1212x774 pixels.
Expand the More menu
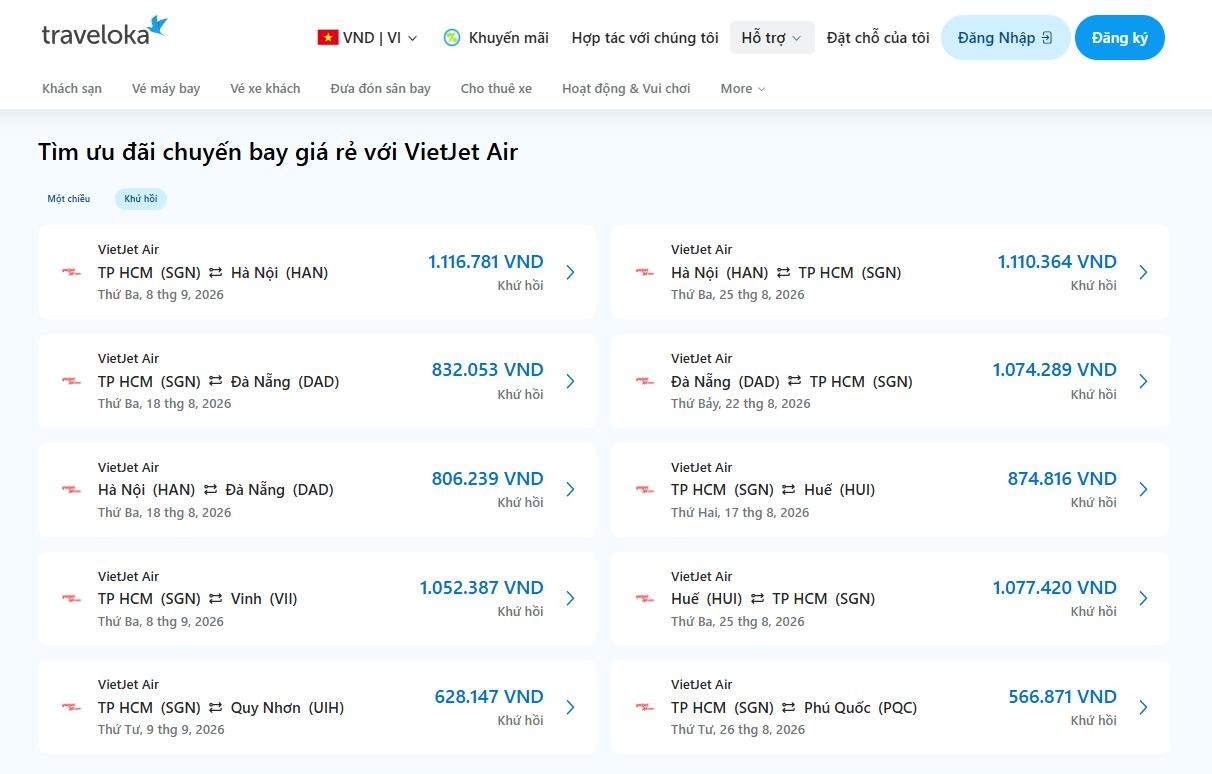pyautogui.click(x=743, y=88)
